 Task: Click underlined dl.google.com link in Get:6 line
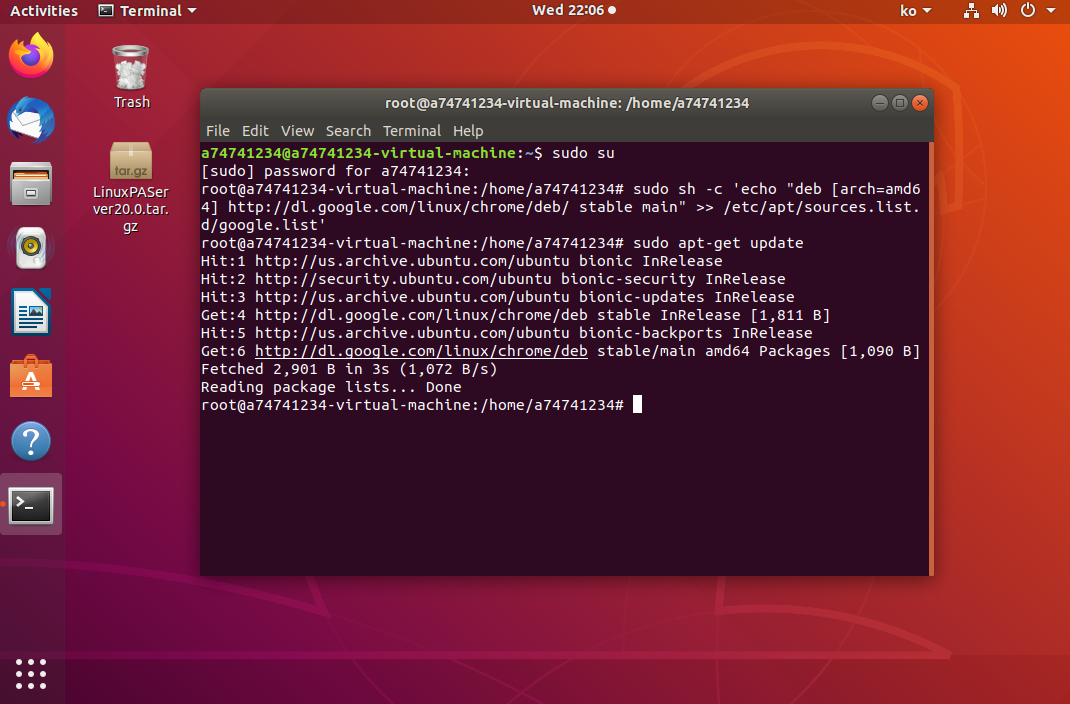pos(421,351)
